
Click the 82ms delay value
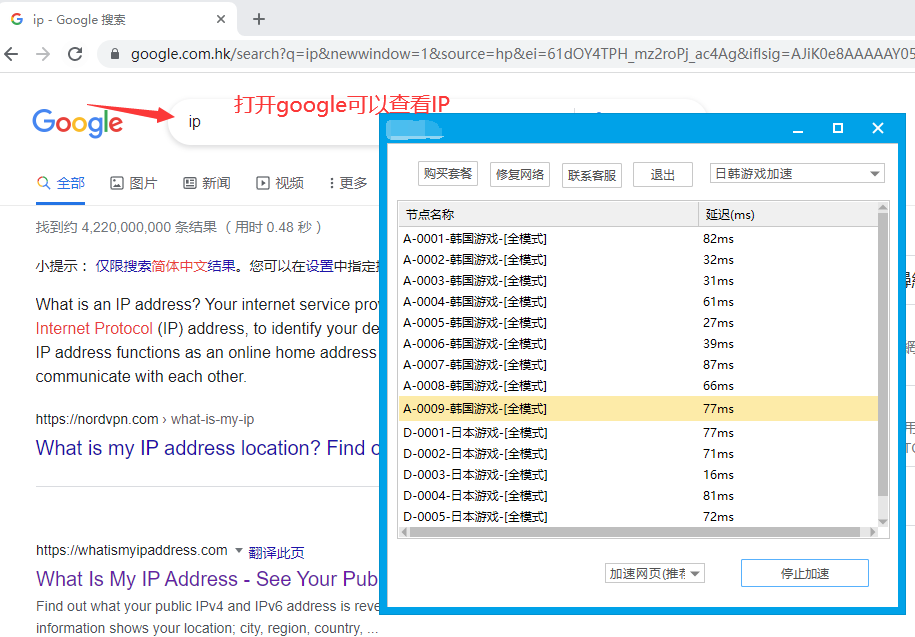(718, 239)
